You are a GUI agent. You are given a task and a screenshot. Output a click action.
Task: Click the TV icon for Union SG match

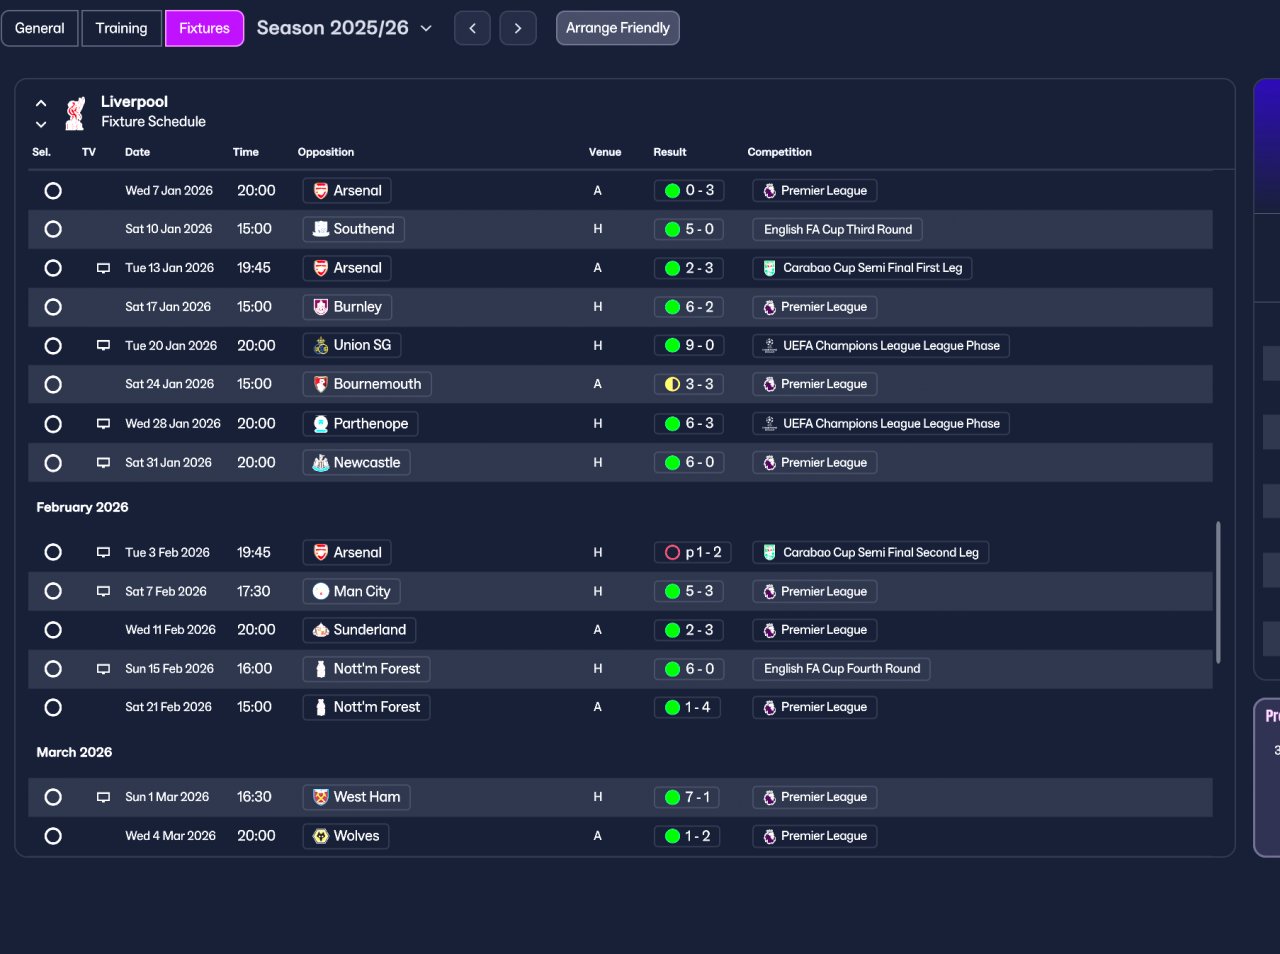[x=103, y=346]
